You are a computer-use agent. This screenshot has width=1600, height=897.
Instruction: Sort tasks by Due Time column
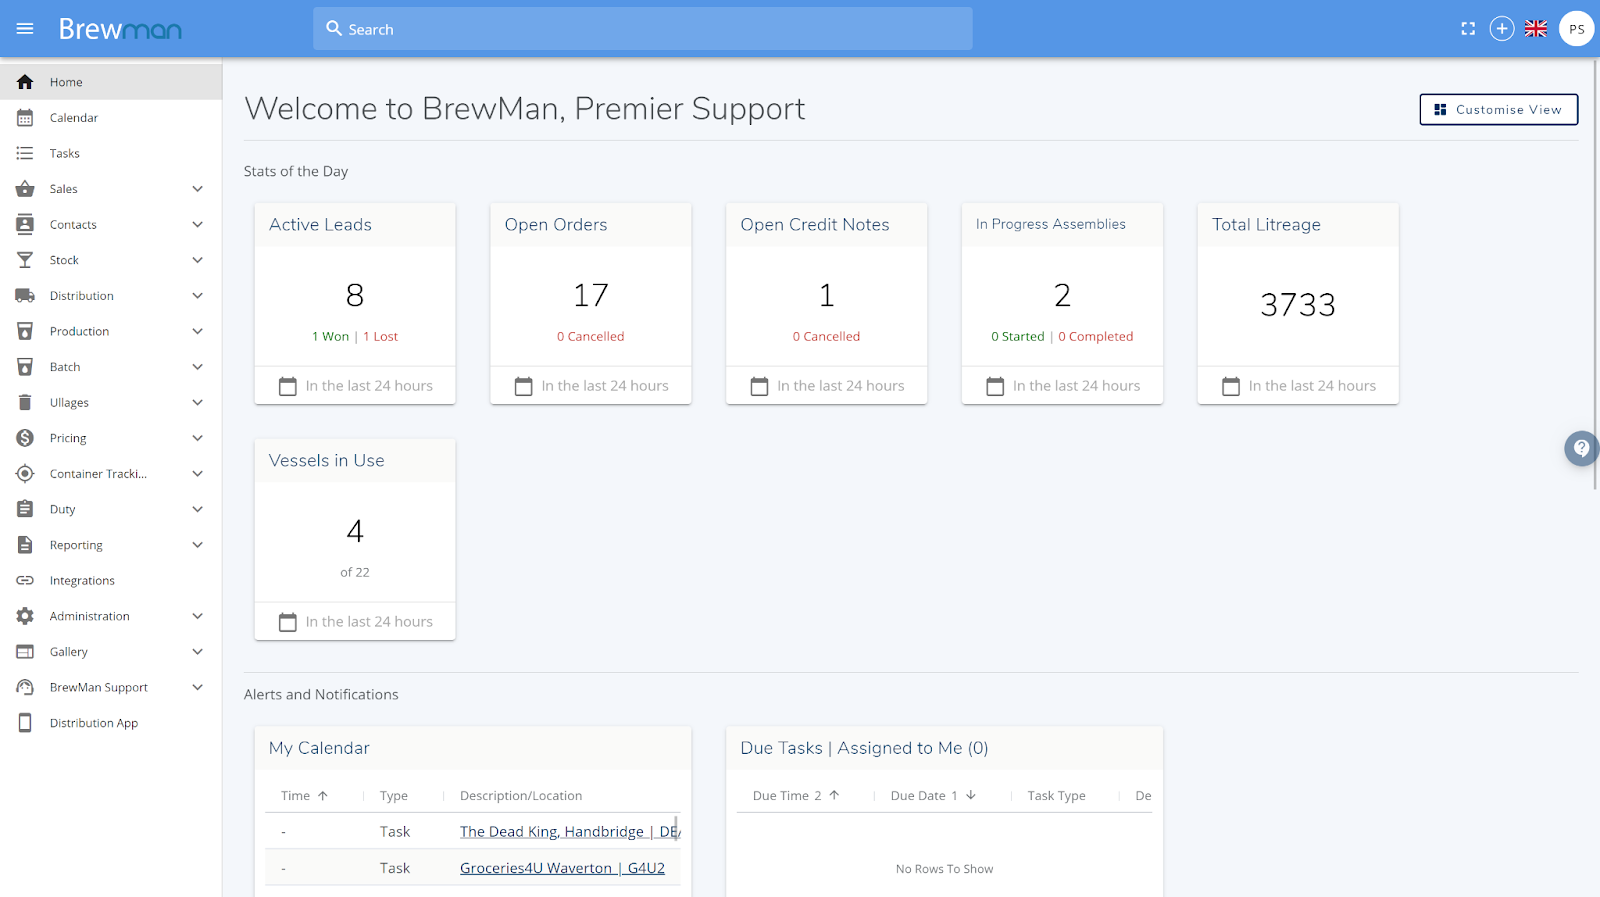click(796, 796)
